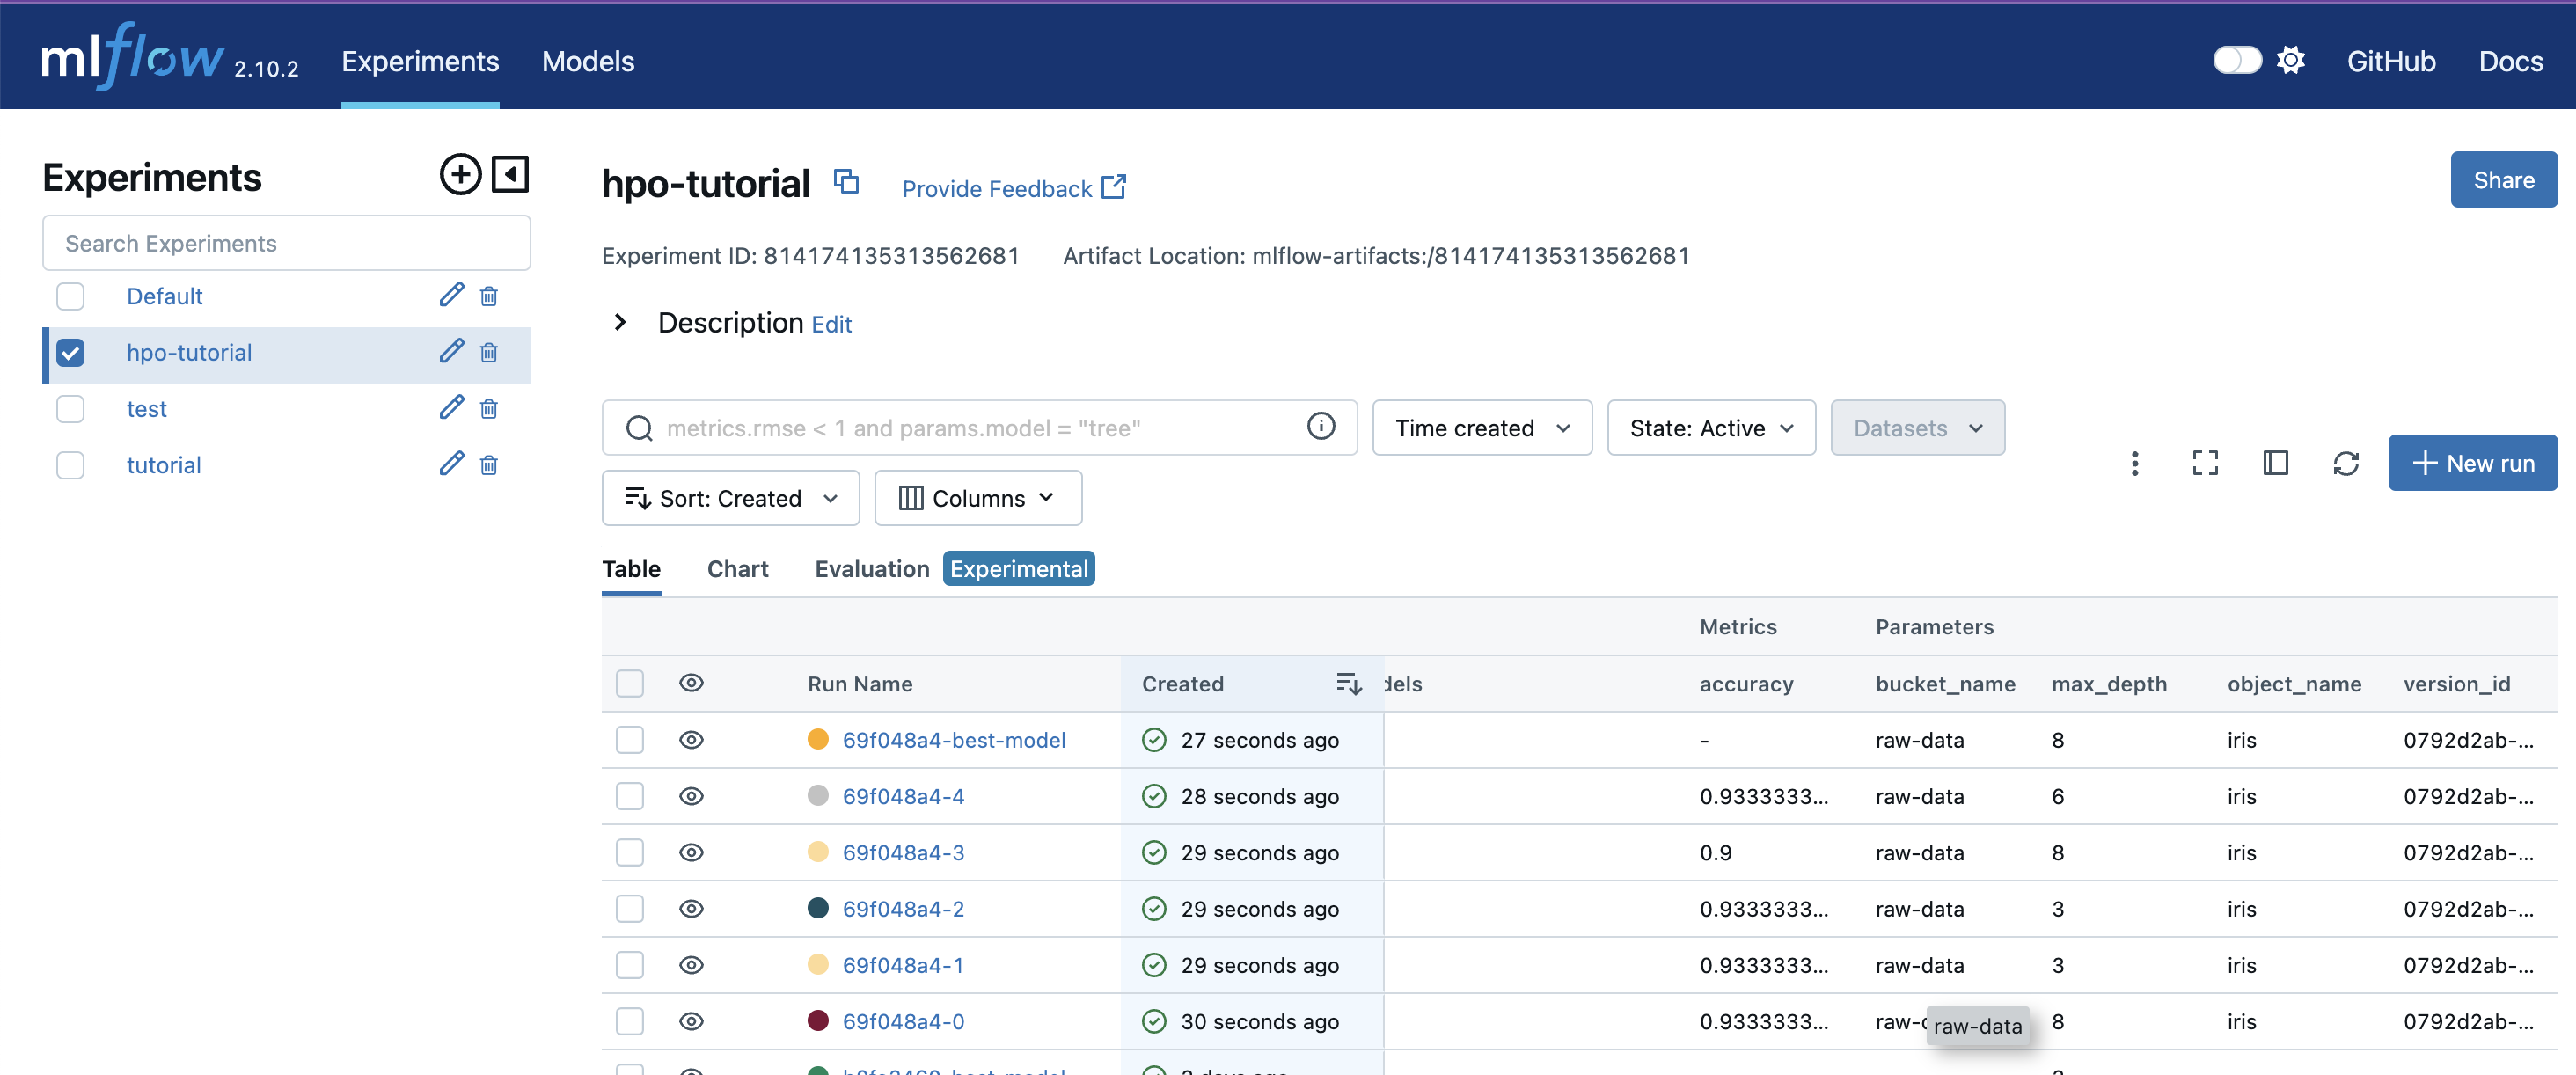The height and width of the screenshot is (1075, 2576).
Task: Toggle visibility of run 69f048a4-3
Action: coord(691,852)
